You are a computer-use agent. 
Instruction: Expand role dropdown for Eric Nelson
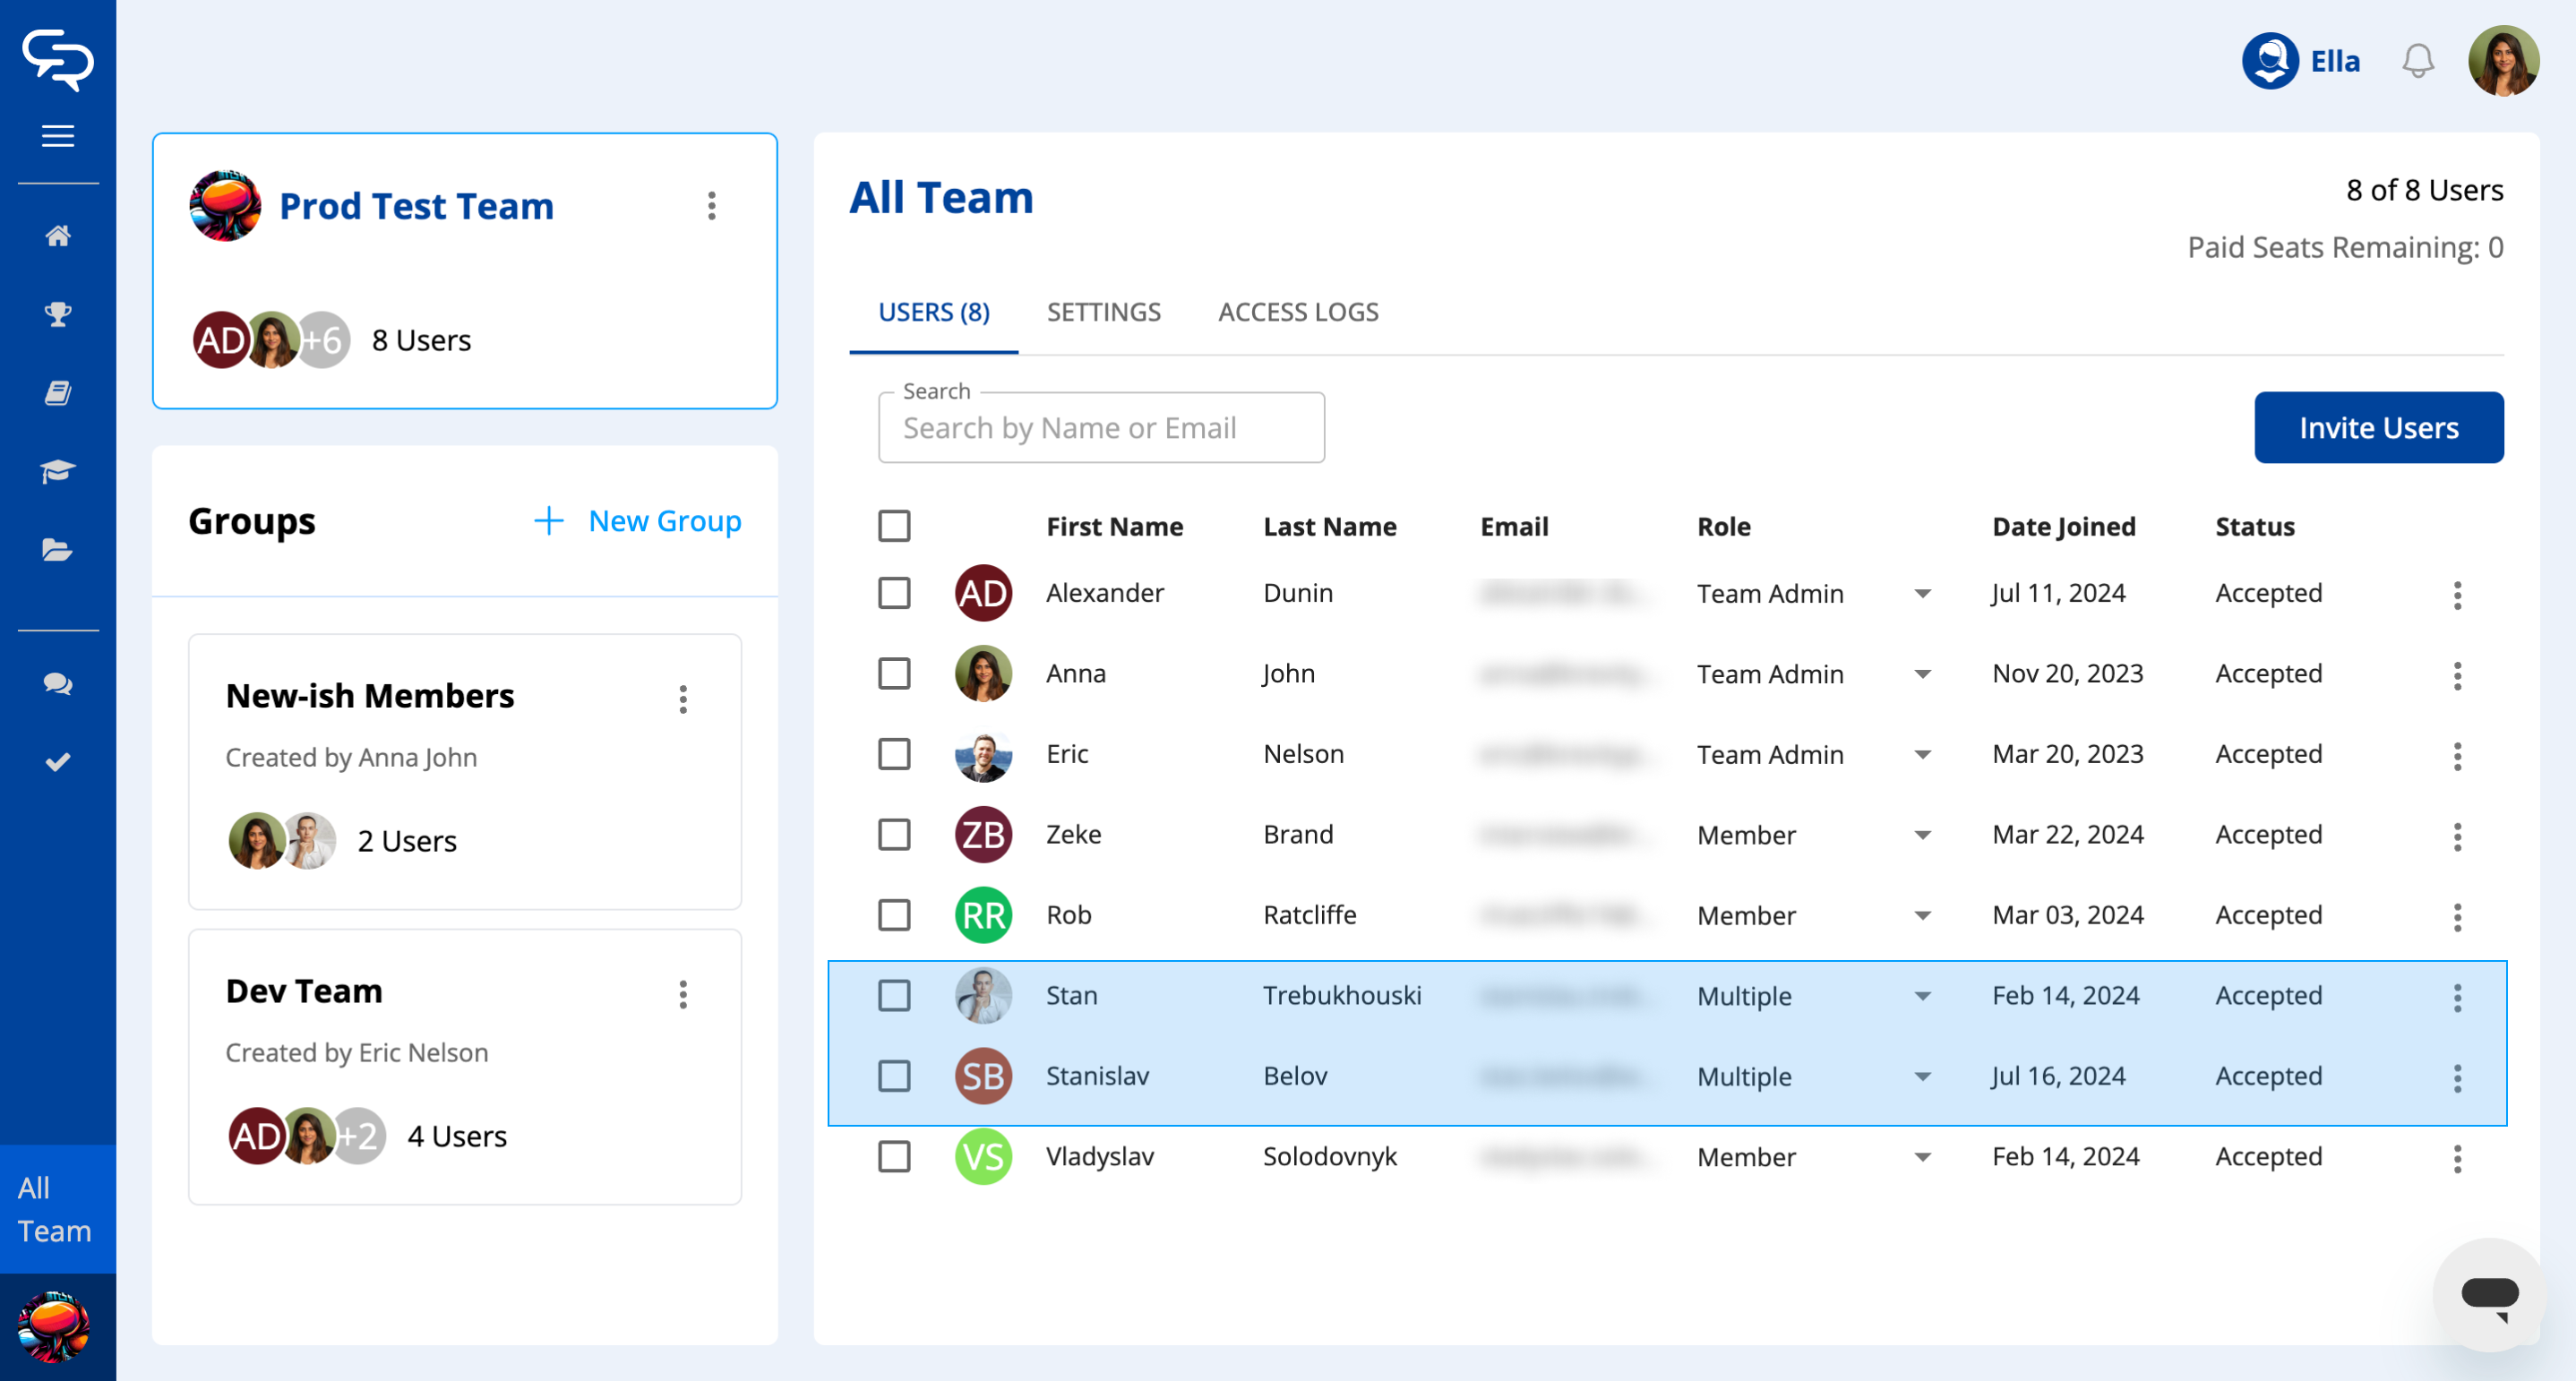1922,755
